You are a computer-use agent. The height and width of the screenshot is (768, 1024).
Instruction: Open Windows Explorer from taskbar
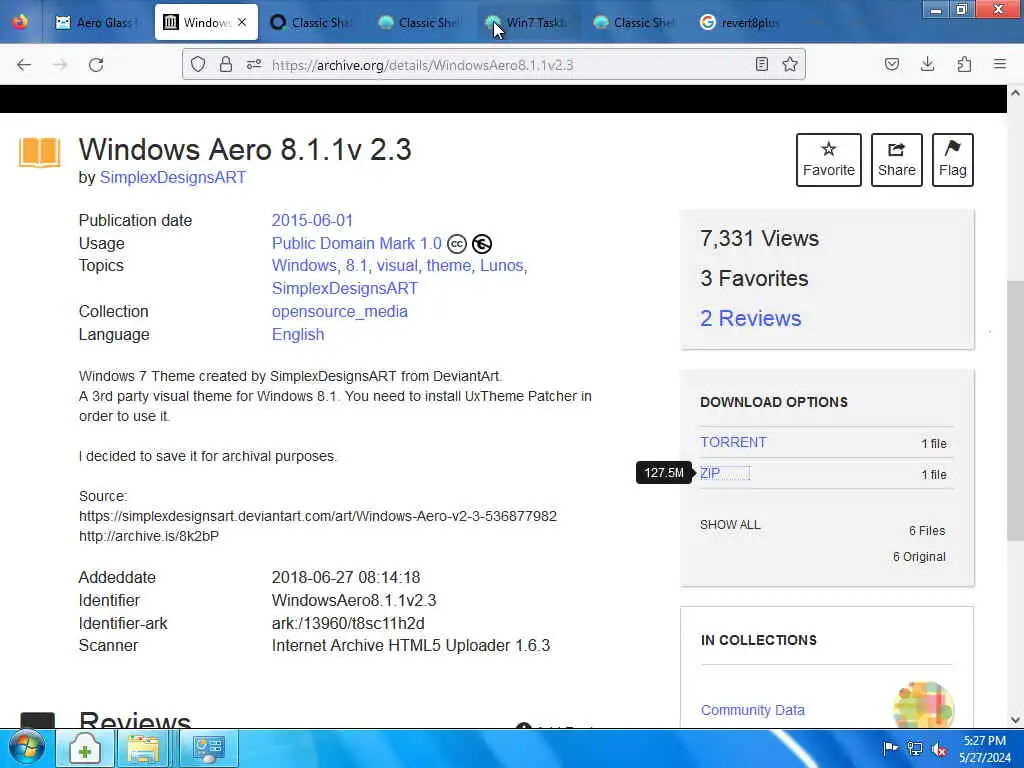coord(144,748)
